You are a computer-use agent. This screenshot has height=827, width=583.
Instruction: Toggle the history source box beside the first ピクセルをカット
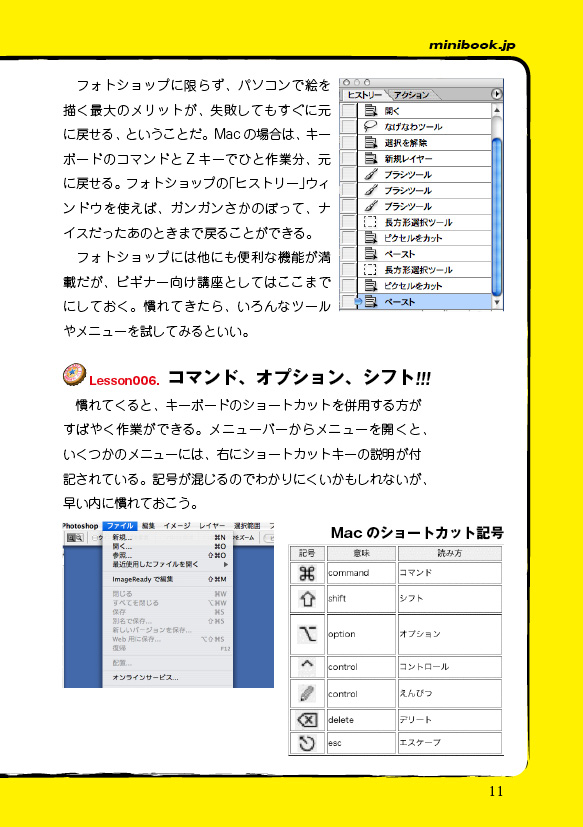pos(348,238)
